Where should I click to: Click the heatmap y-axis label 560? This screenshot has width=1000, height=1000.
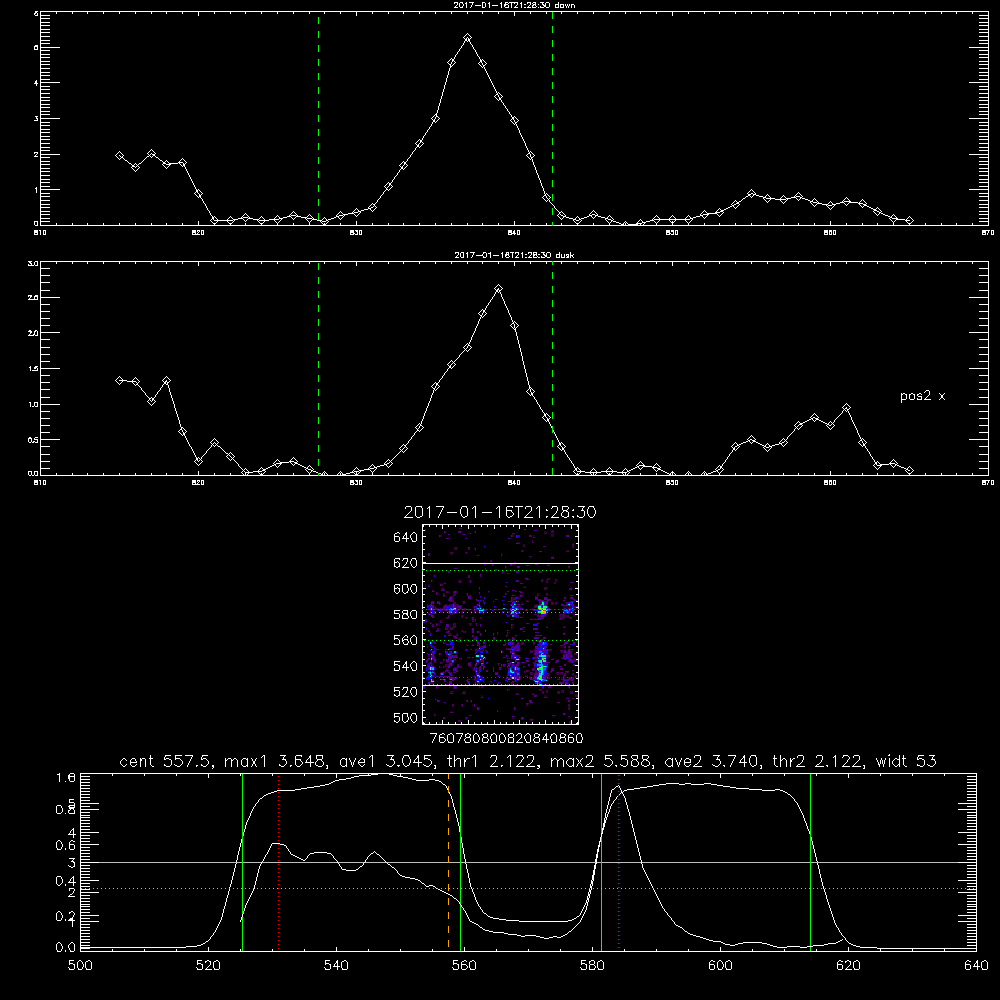(x=406, y=640)
